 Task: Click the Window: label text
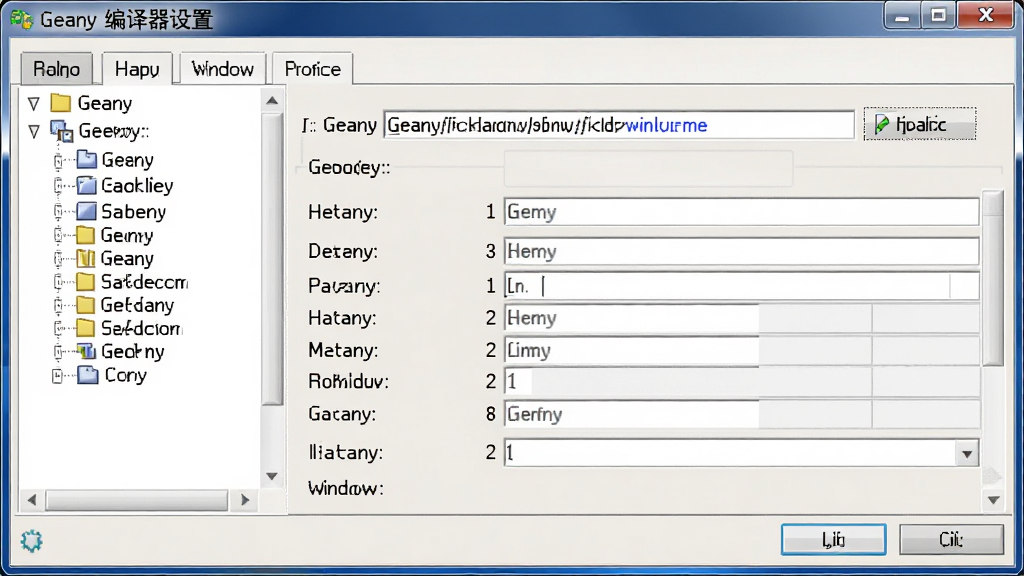click(x=345, y=488)
